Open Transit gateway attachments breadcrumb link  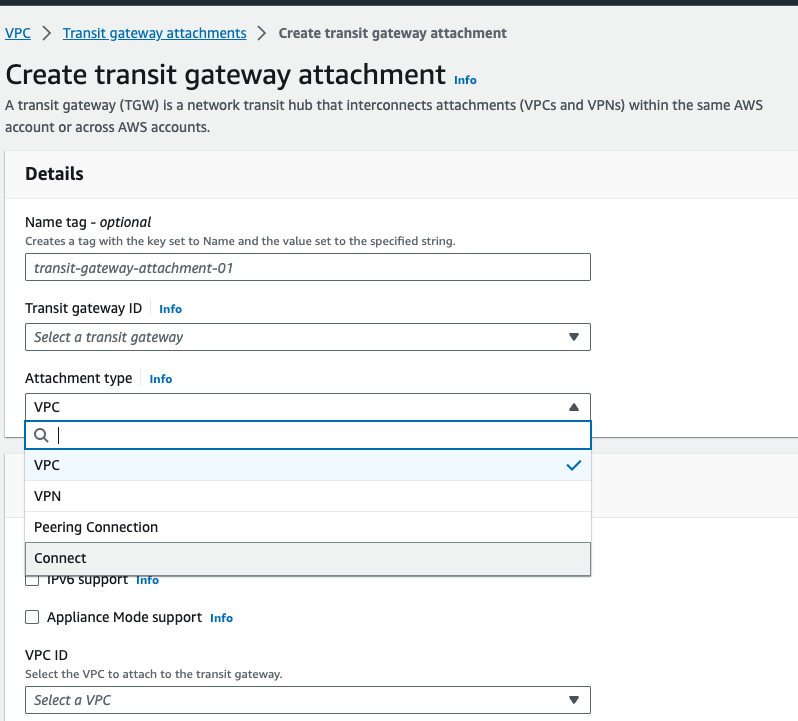(154, 33)
